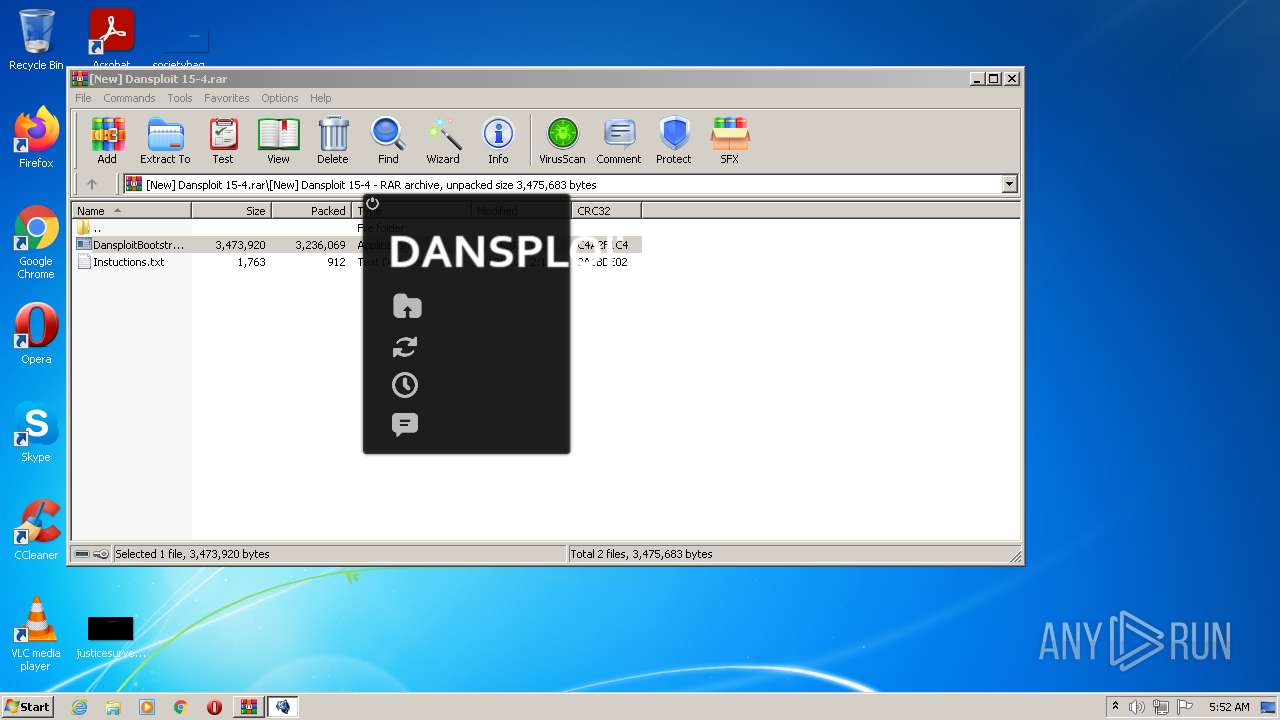Click the drive/key icon in status bar

[92, 554]
